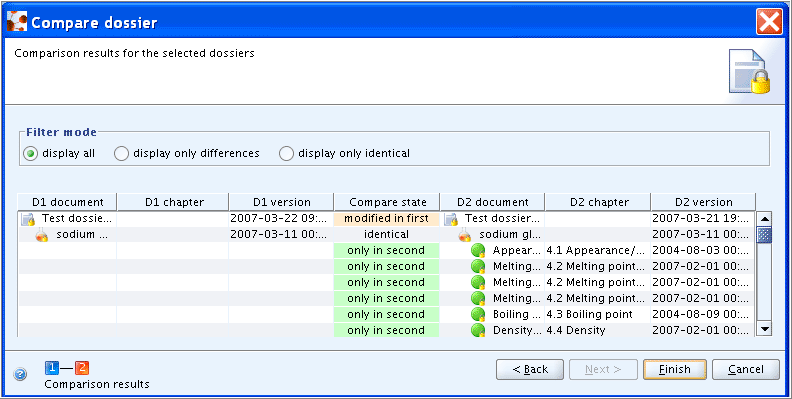Click the help question mark icon
Screen dimensions: 792x399
click(20, 374)
